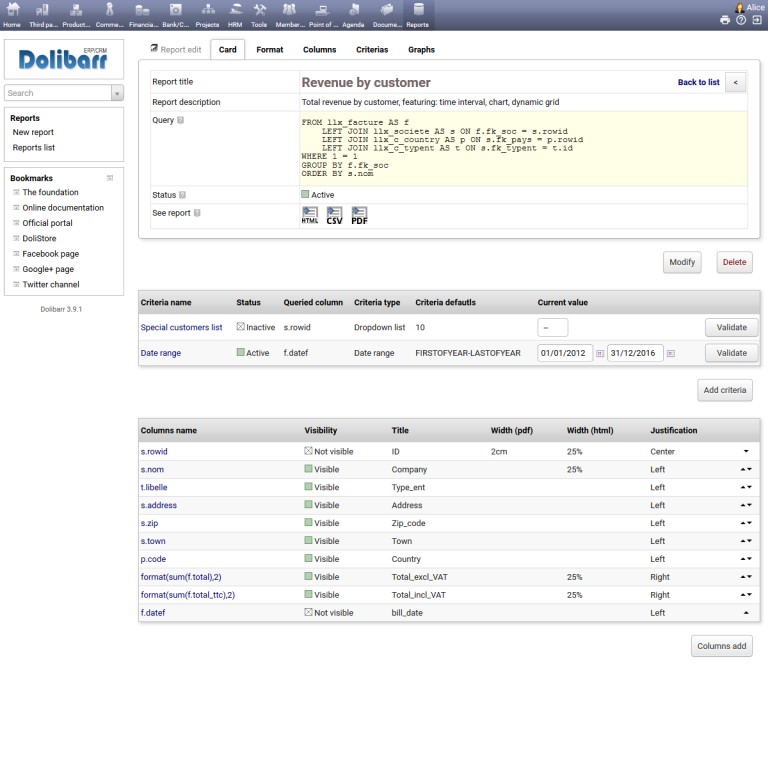
Task: Go to the Home module icon
Action: tap(12, 15)
